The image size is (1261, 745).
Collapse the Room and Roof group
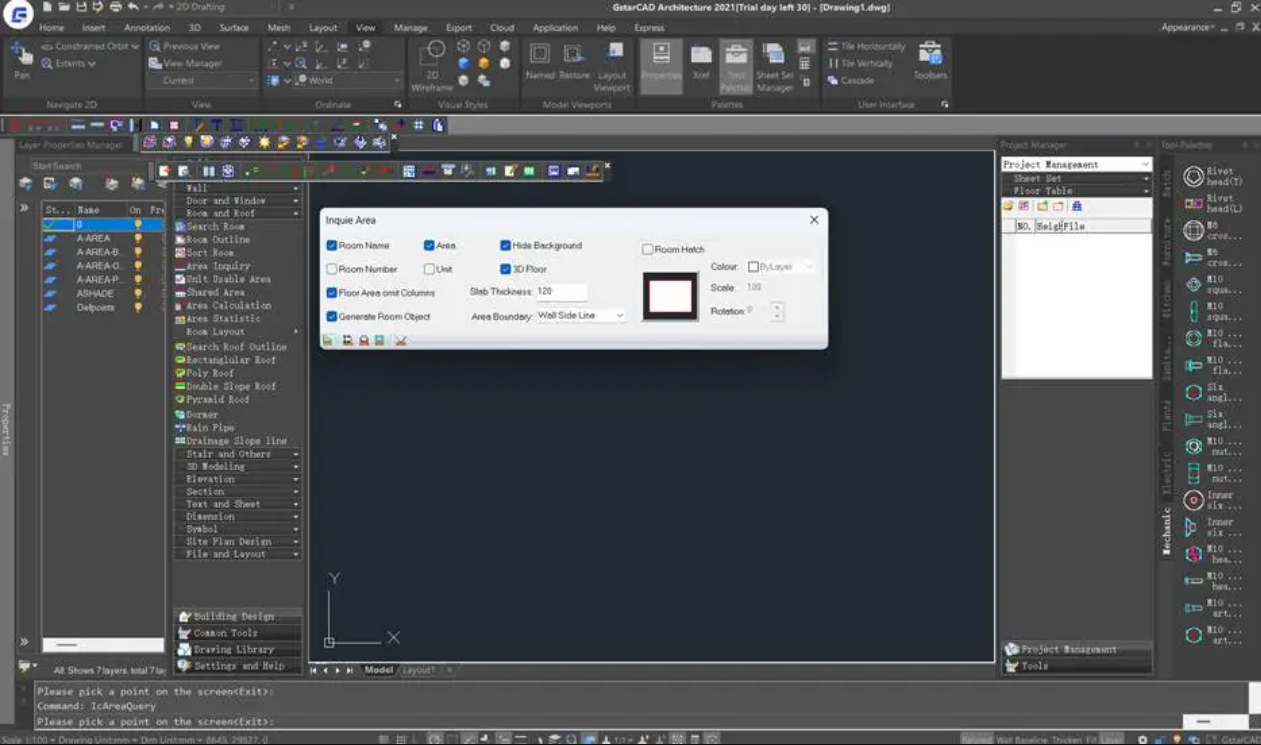238,213
